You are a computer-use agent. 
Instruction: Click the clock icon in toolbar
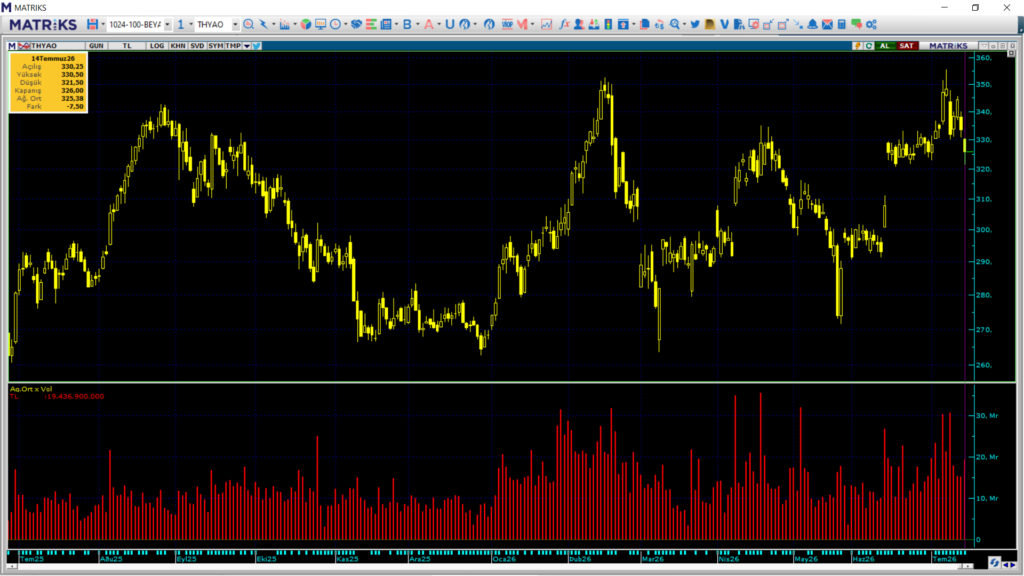pyautogui.click(x=336, y=24)
